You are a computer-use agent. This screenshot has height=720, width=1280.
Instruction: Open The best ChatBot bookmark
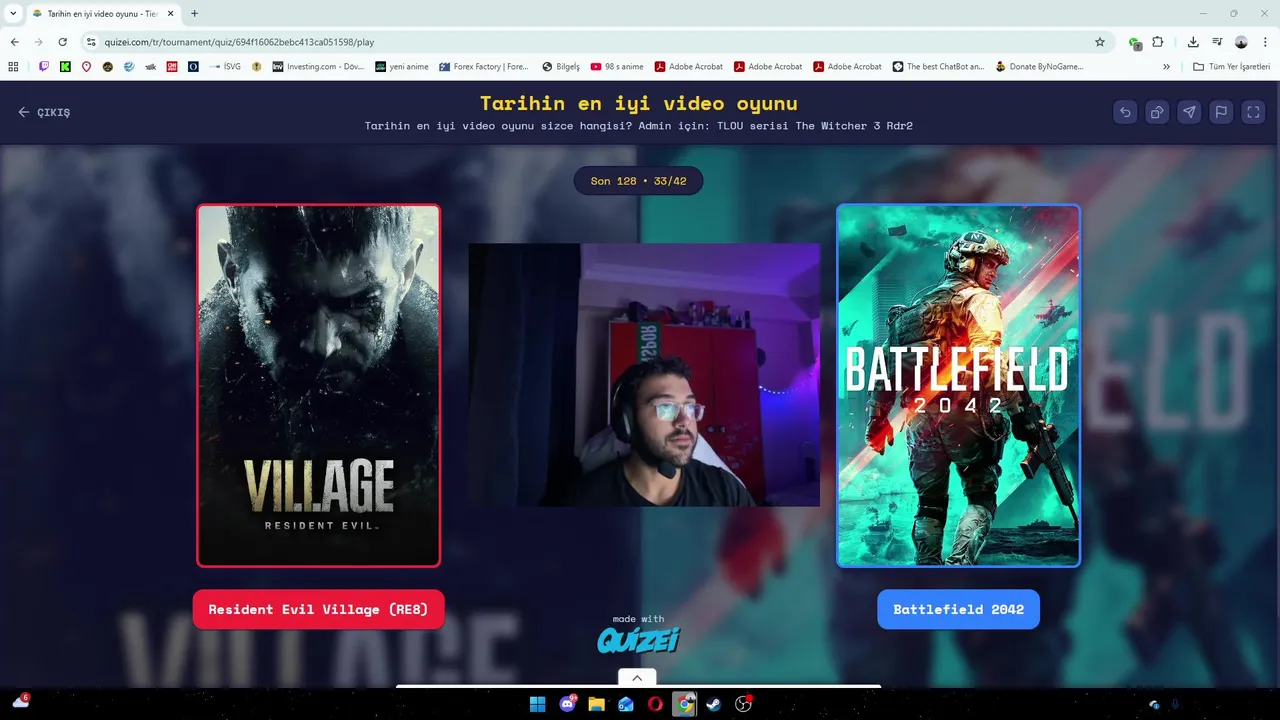click(939, 67)
